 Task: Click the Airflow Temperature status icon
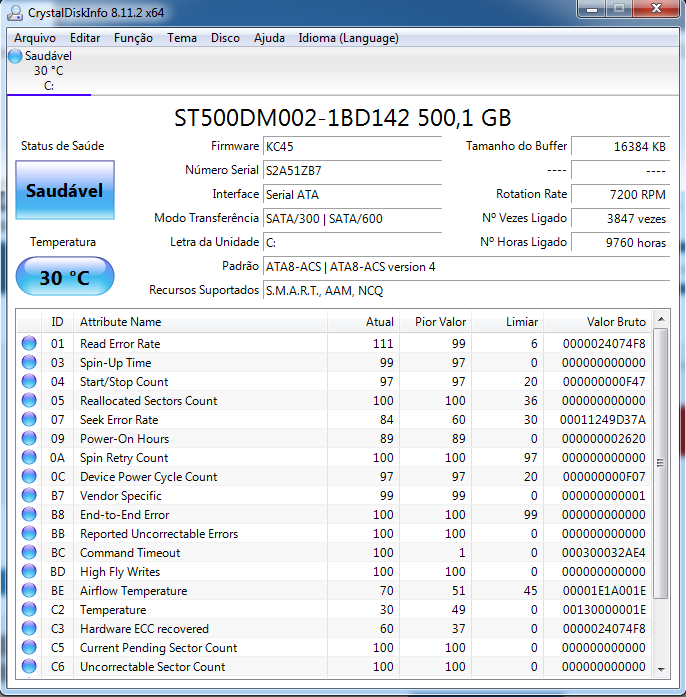point(29,590)
